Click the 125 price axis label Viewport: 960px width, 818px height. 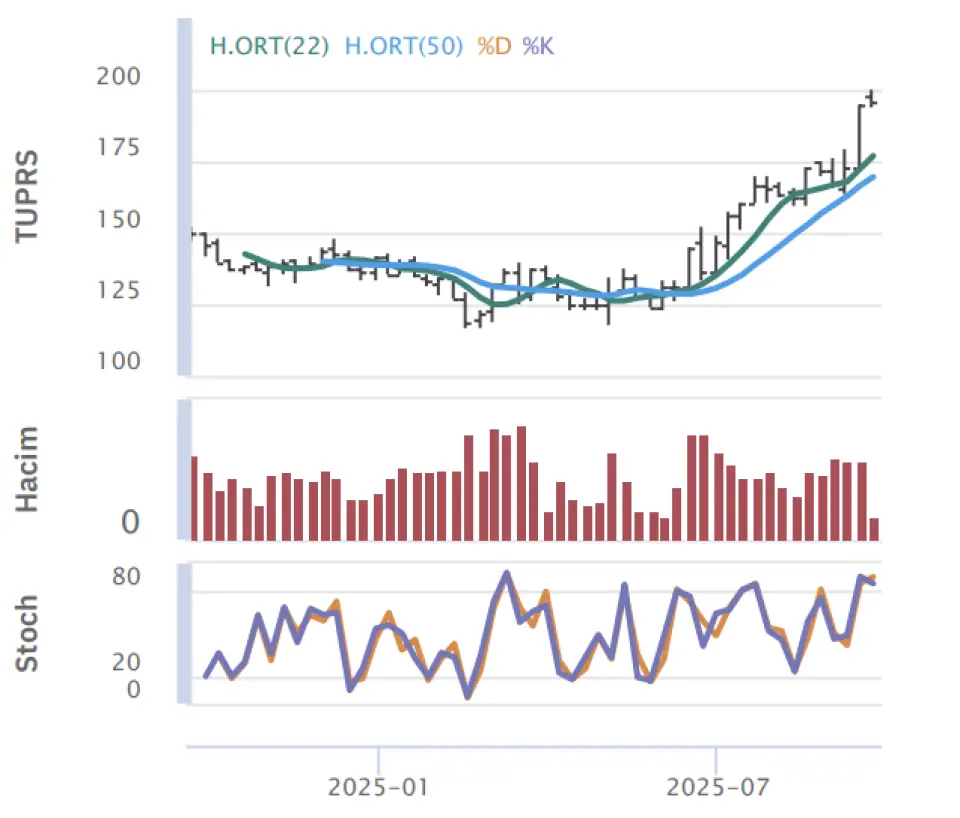point(119,290)
